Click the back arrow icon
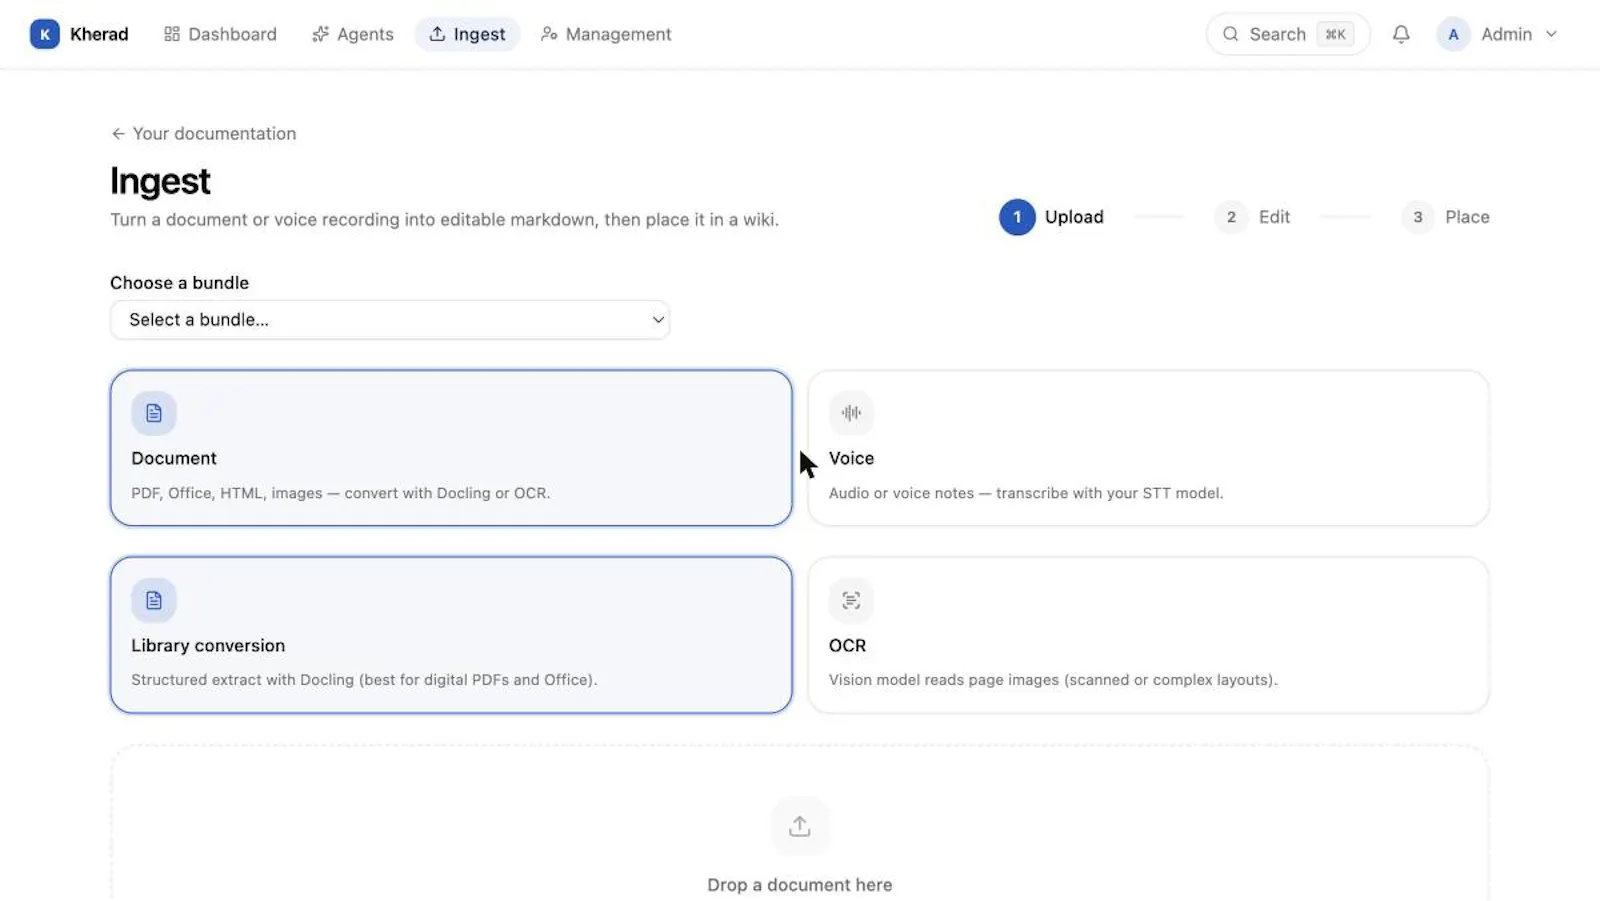 coord(118,134)
